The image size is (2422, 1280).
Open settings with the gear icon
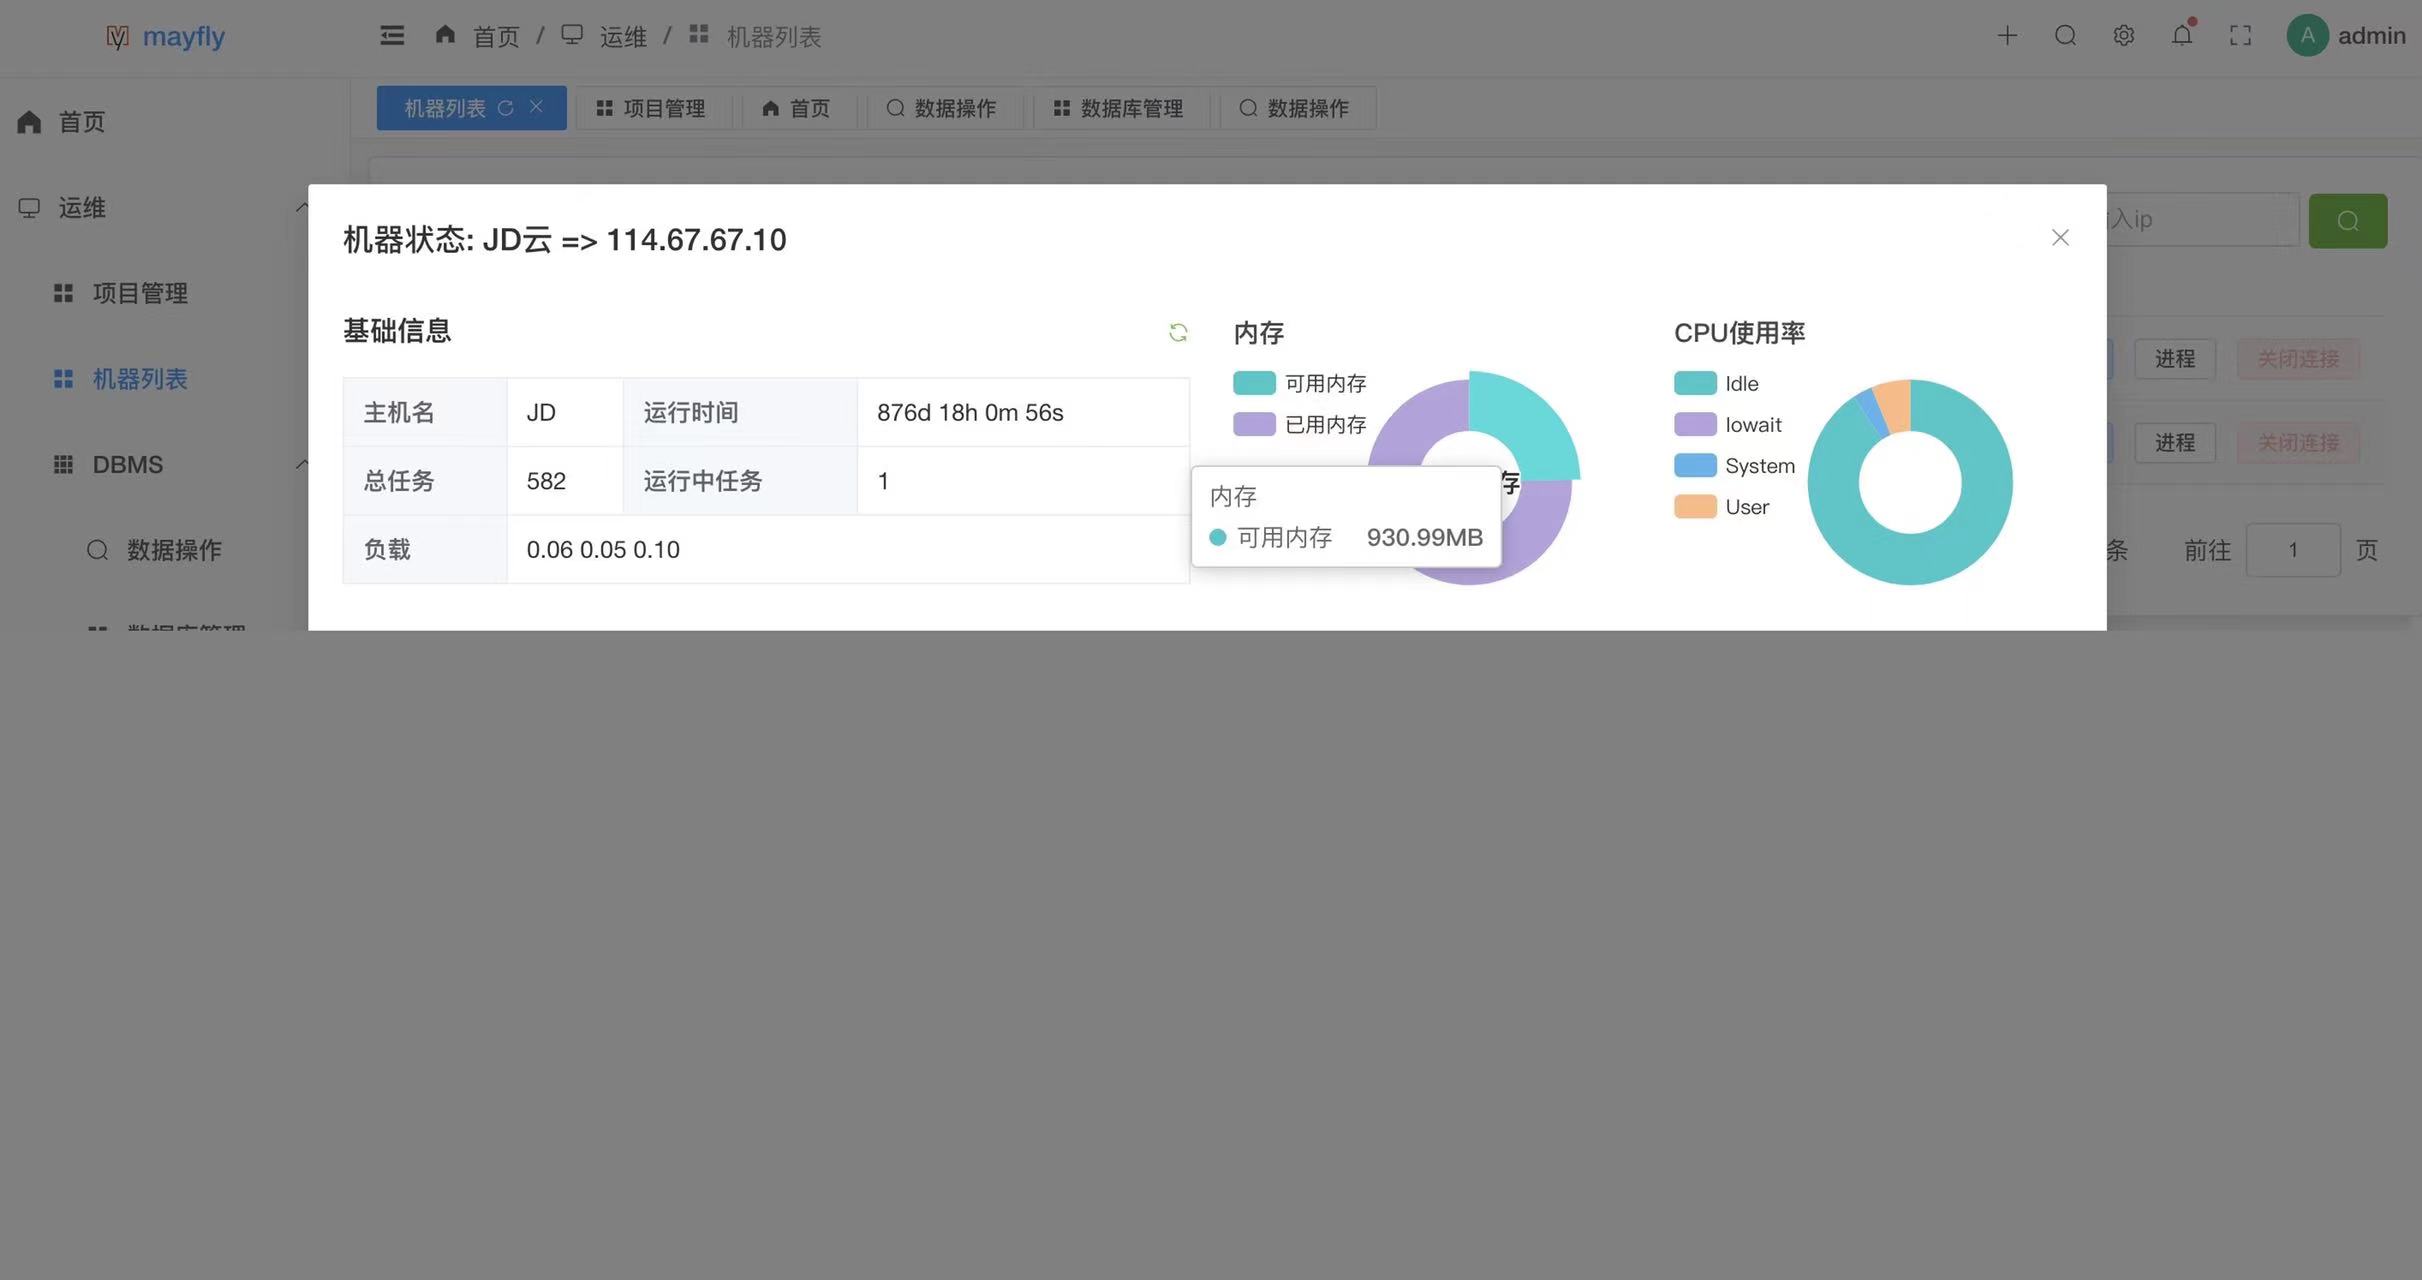[x=2123, y=35]
